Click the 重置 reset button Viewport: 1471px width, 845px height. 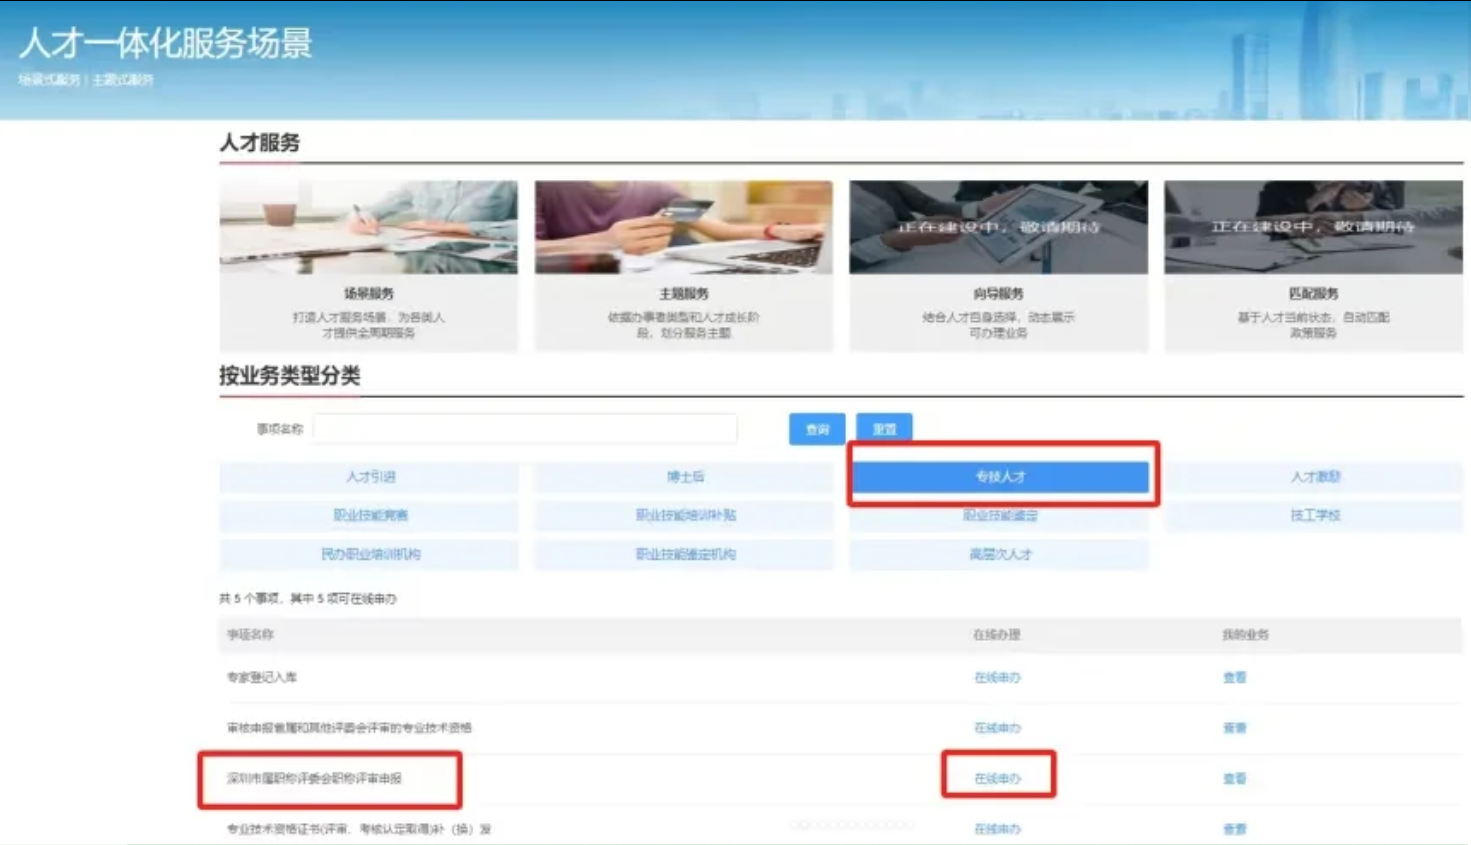click(x=884, y=429)
